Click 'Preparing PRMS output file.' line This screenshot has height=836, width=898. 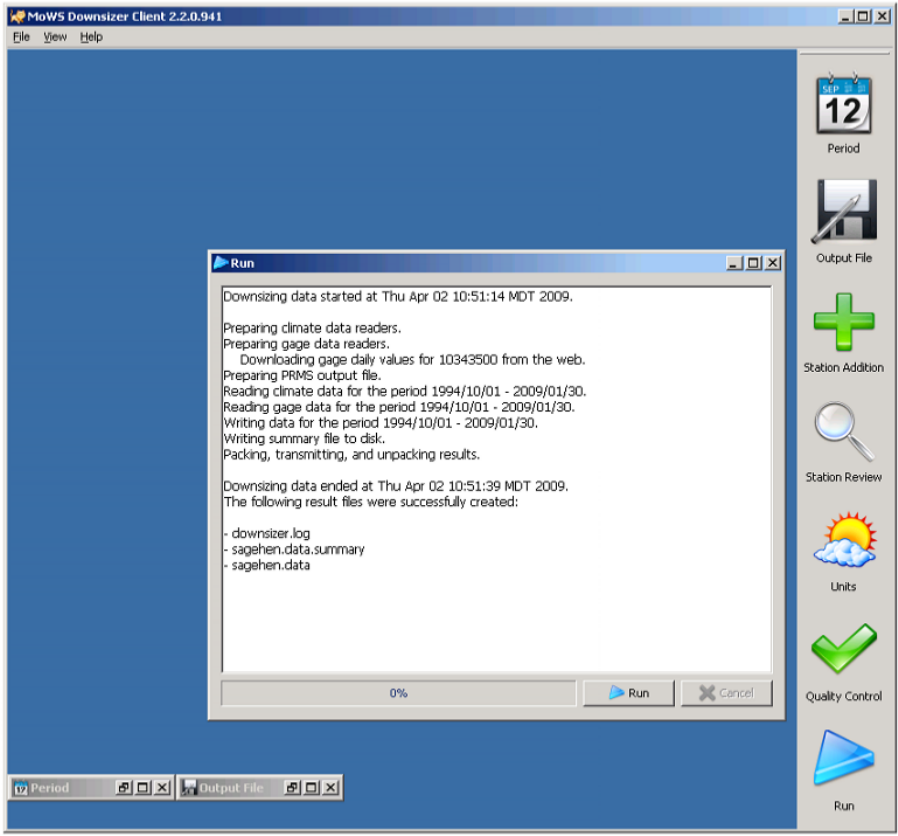tap(302, 376)
